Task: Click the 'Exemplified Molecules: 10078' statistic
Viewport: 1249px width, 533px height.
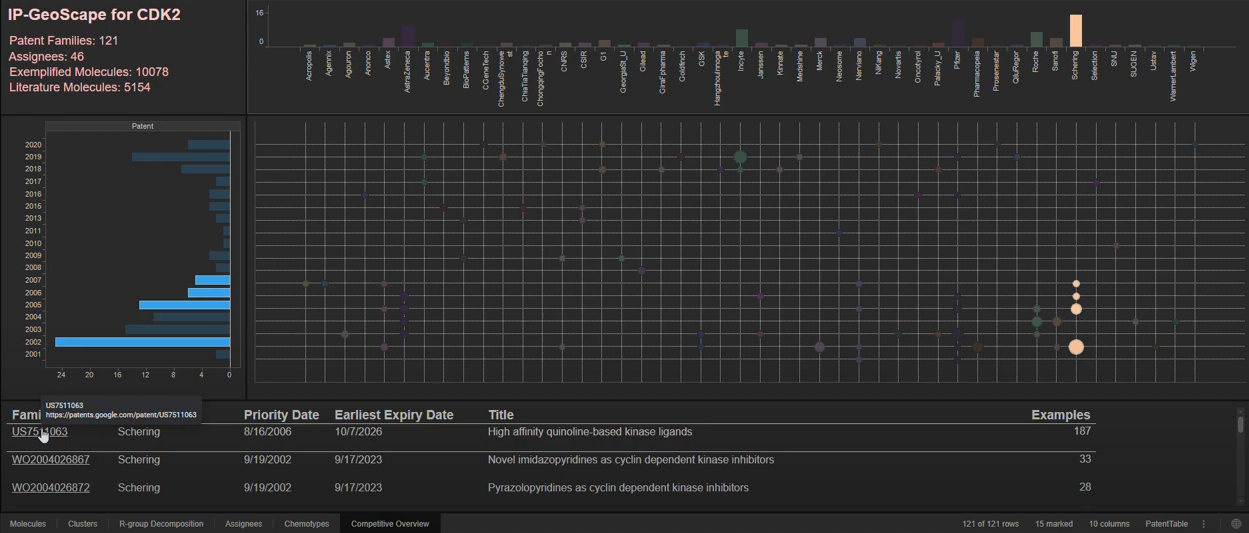Action: click(89, 72)
